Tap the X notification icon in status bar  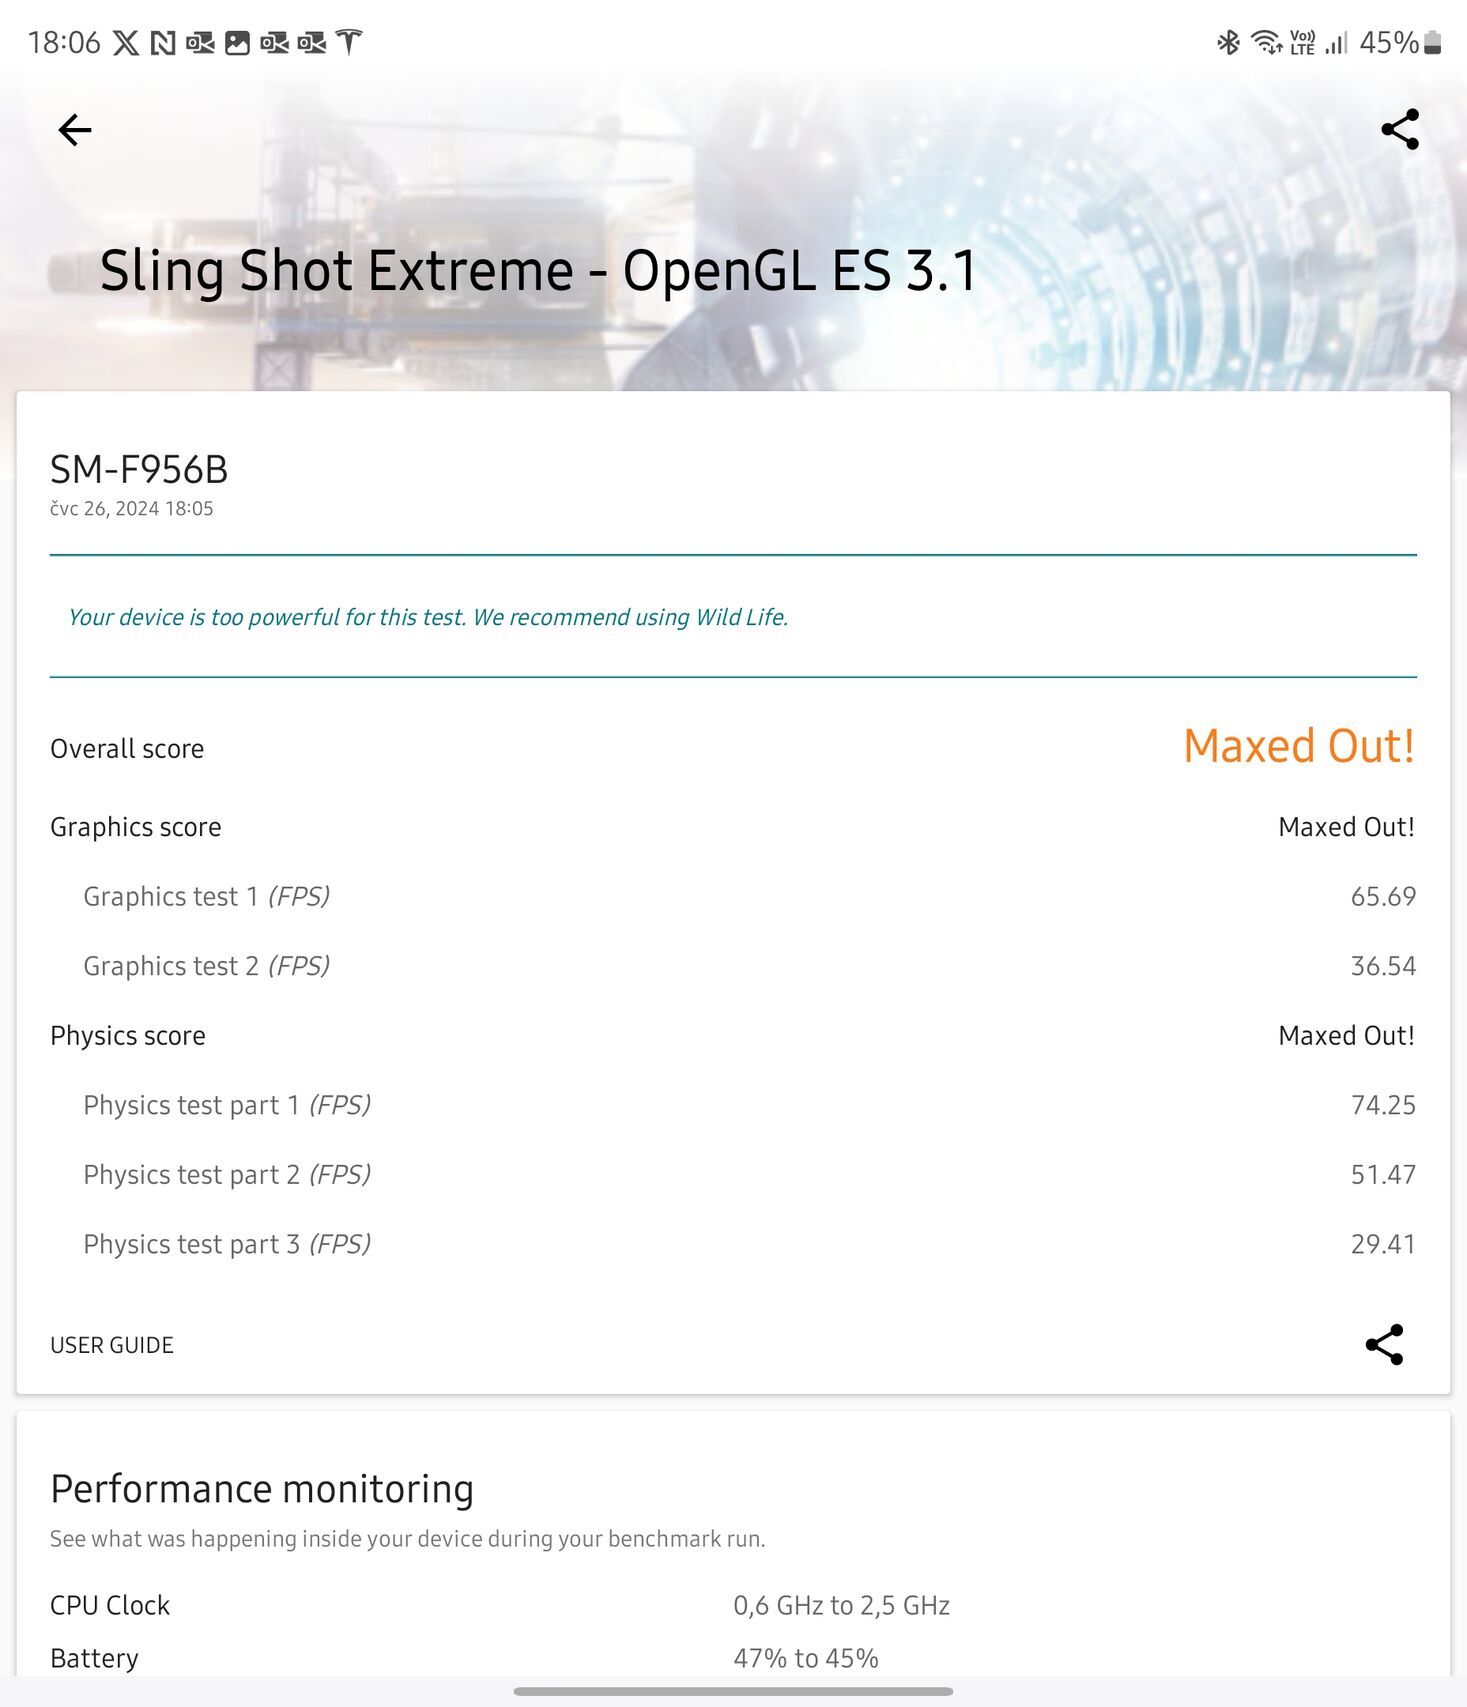126,43
